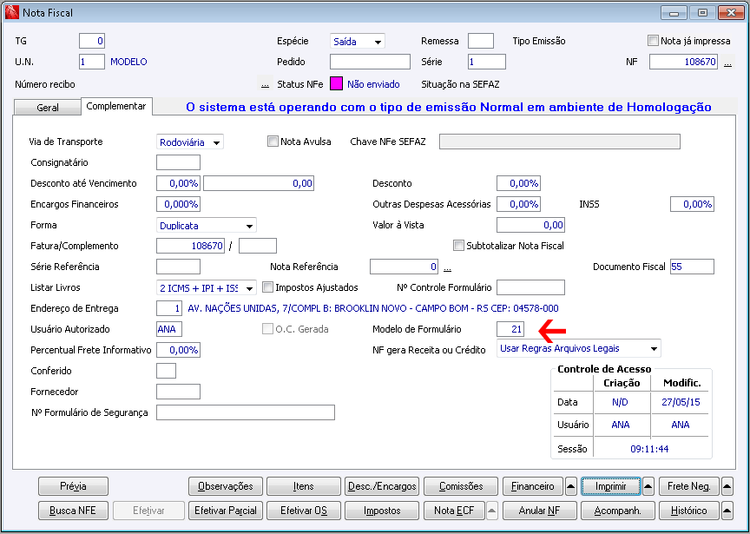Click the U.N. input field
The width and height of the screenshot is (750, 534).
[x=92, y=62]
